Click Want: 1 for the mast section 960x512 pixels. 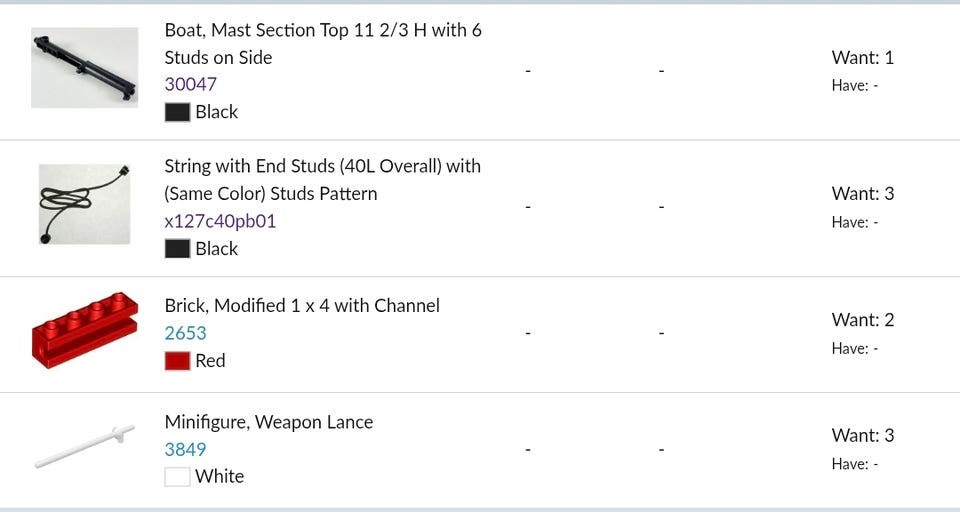pos(862,57)
